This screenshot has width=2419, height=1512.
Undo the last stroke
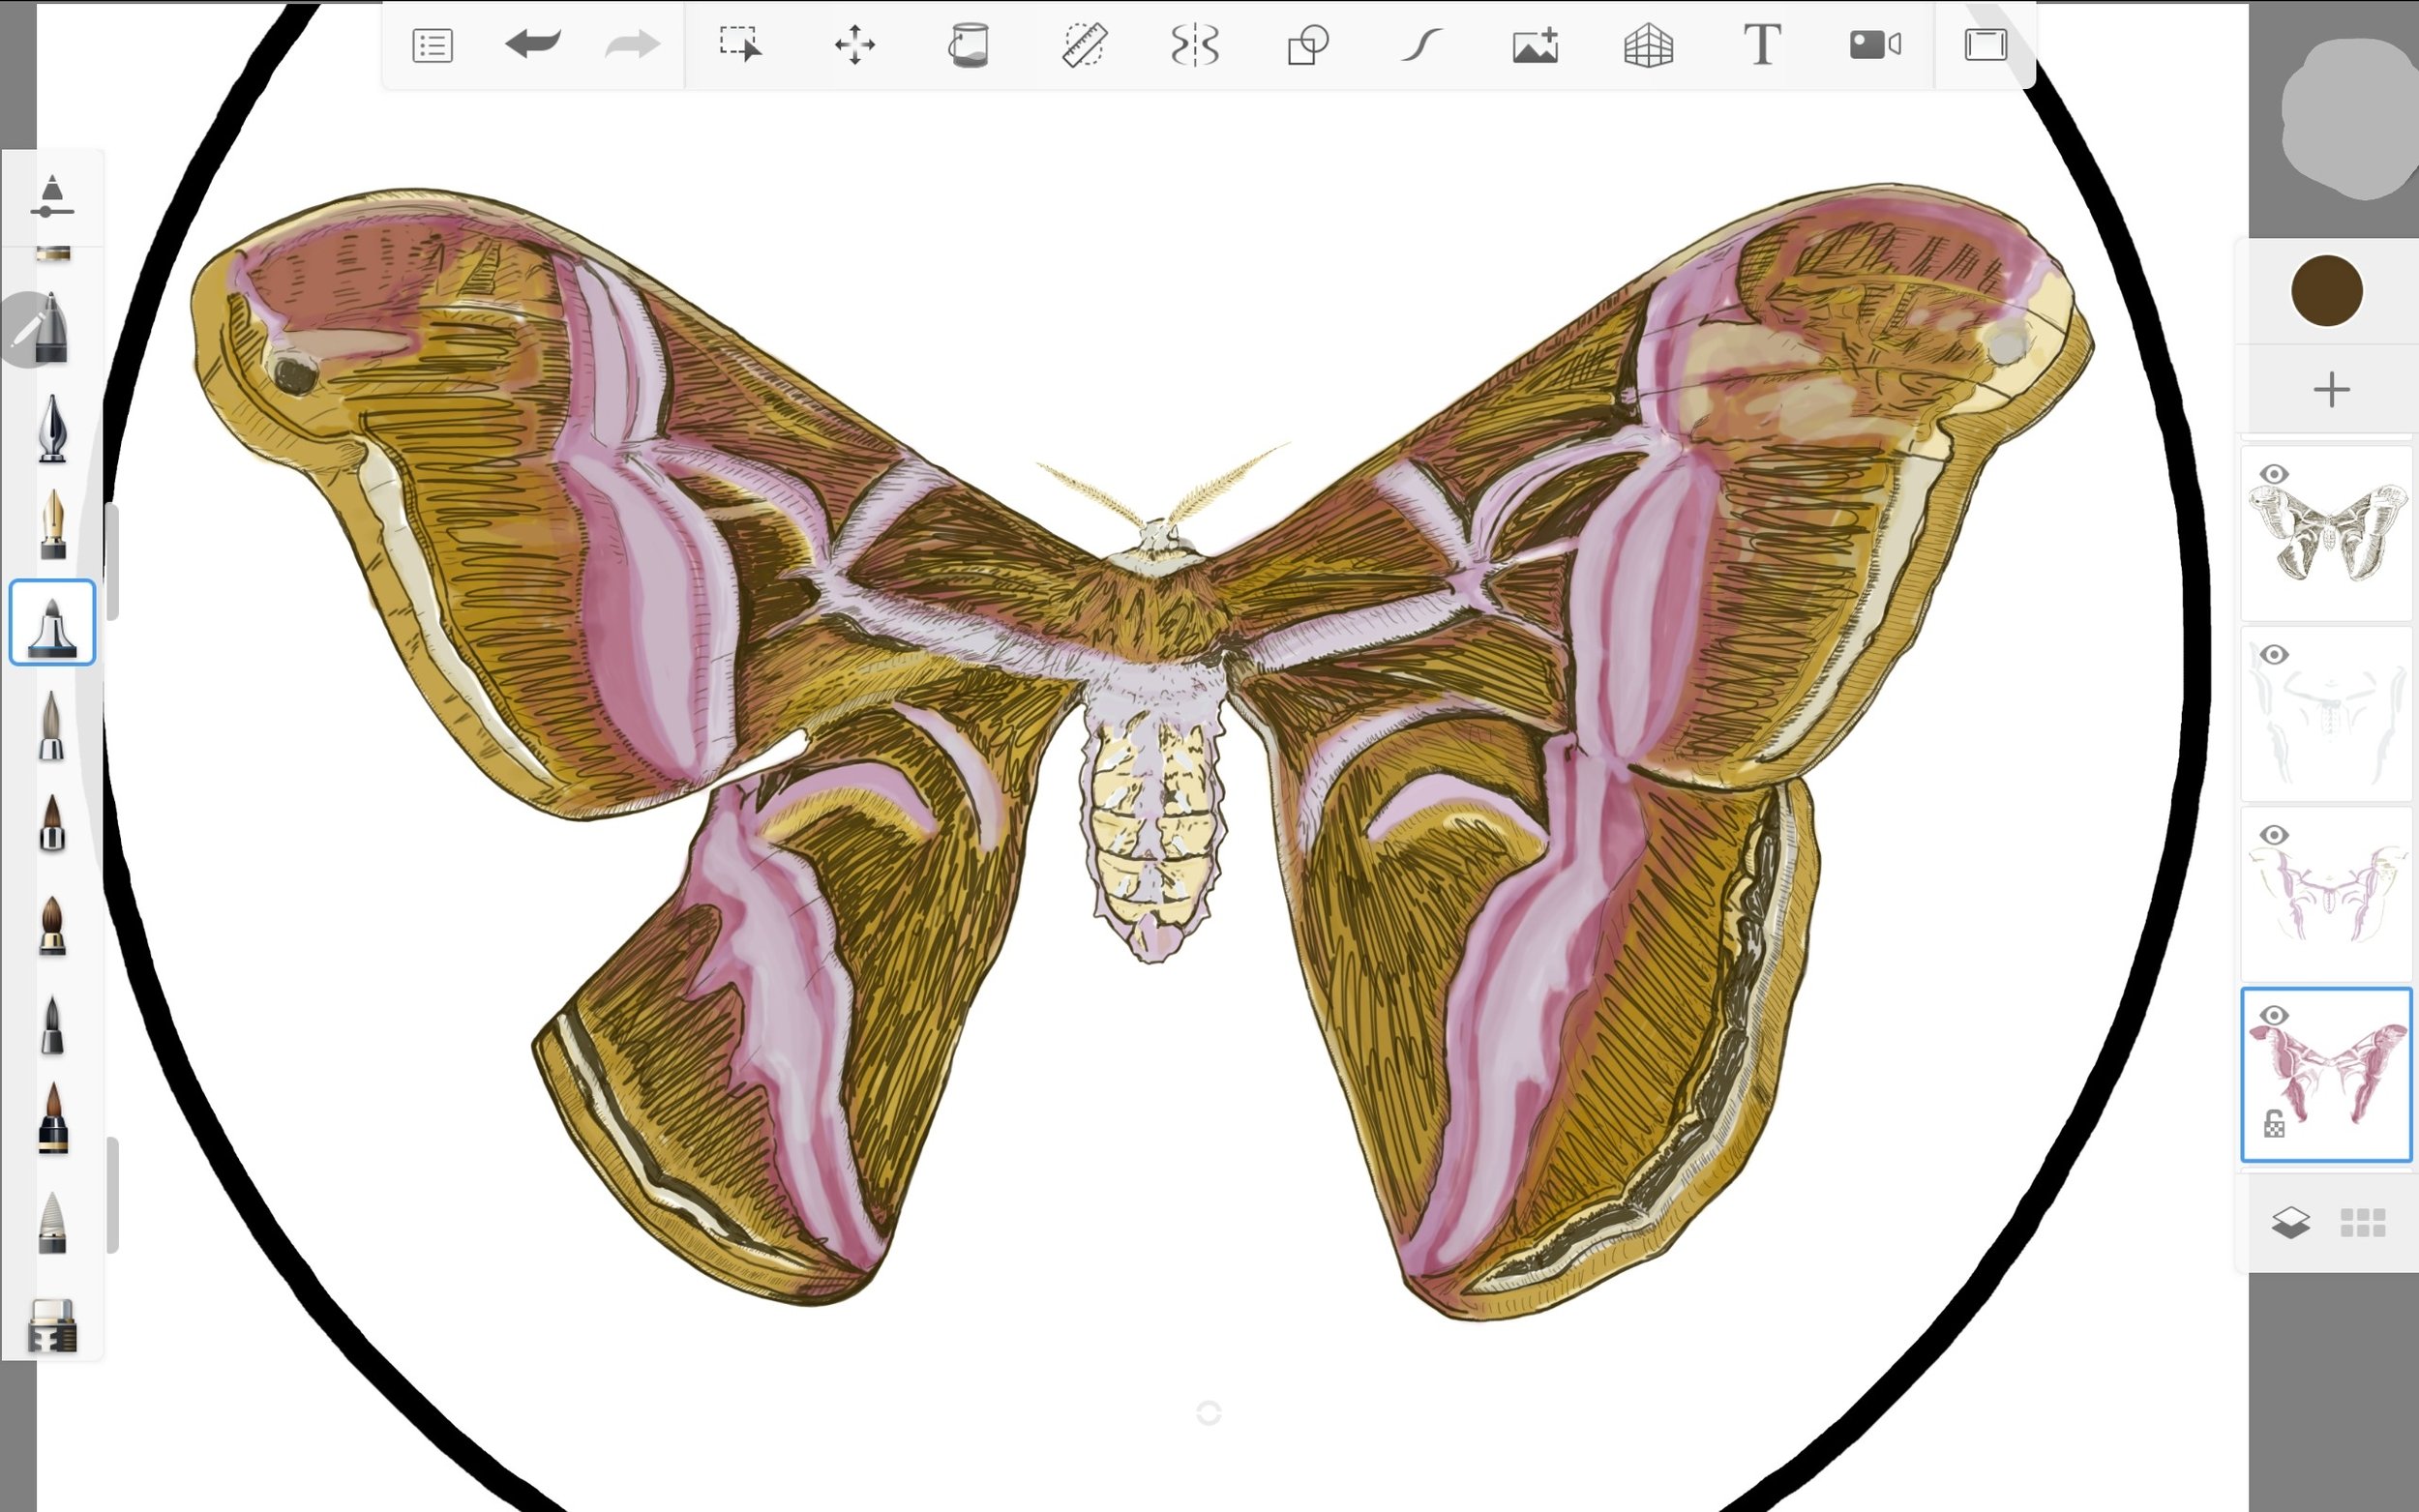(x=532, y=44)
